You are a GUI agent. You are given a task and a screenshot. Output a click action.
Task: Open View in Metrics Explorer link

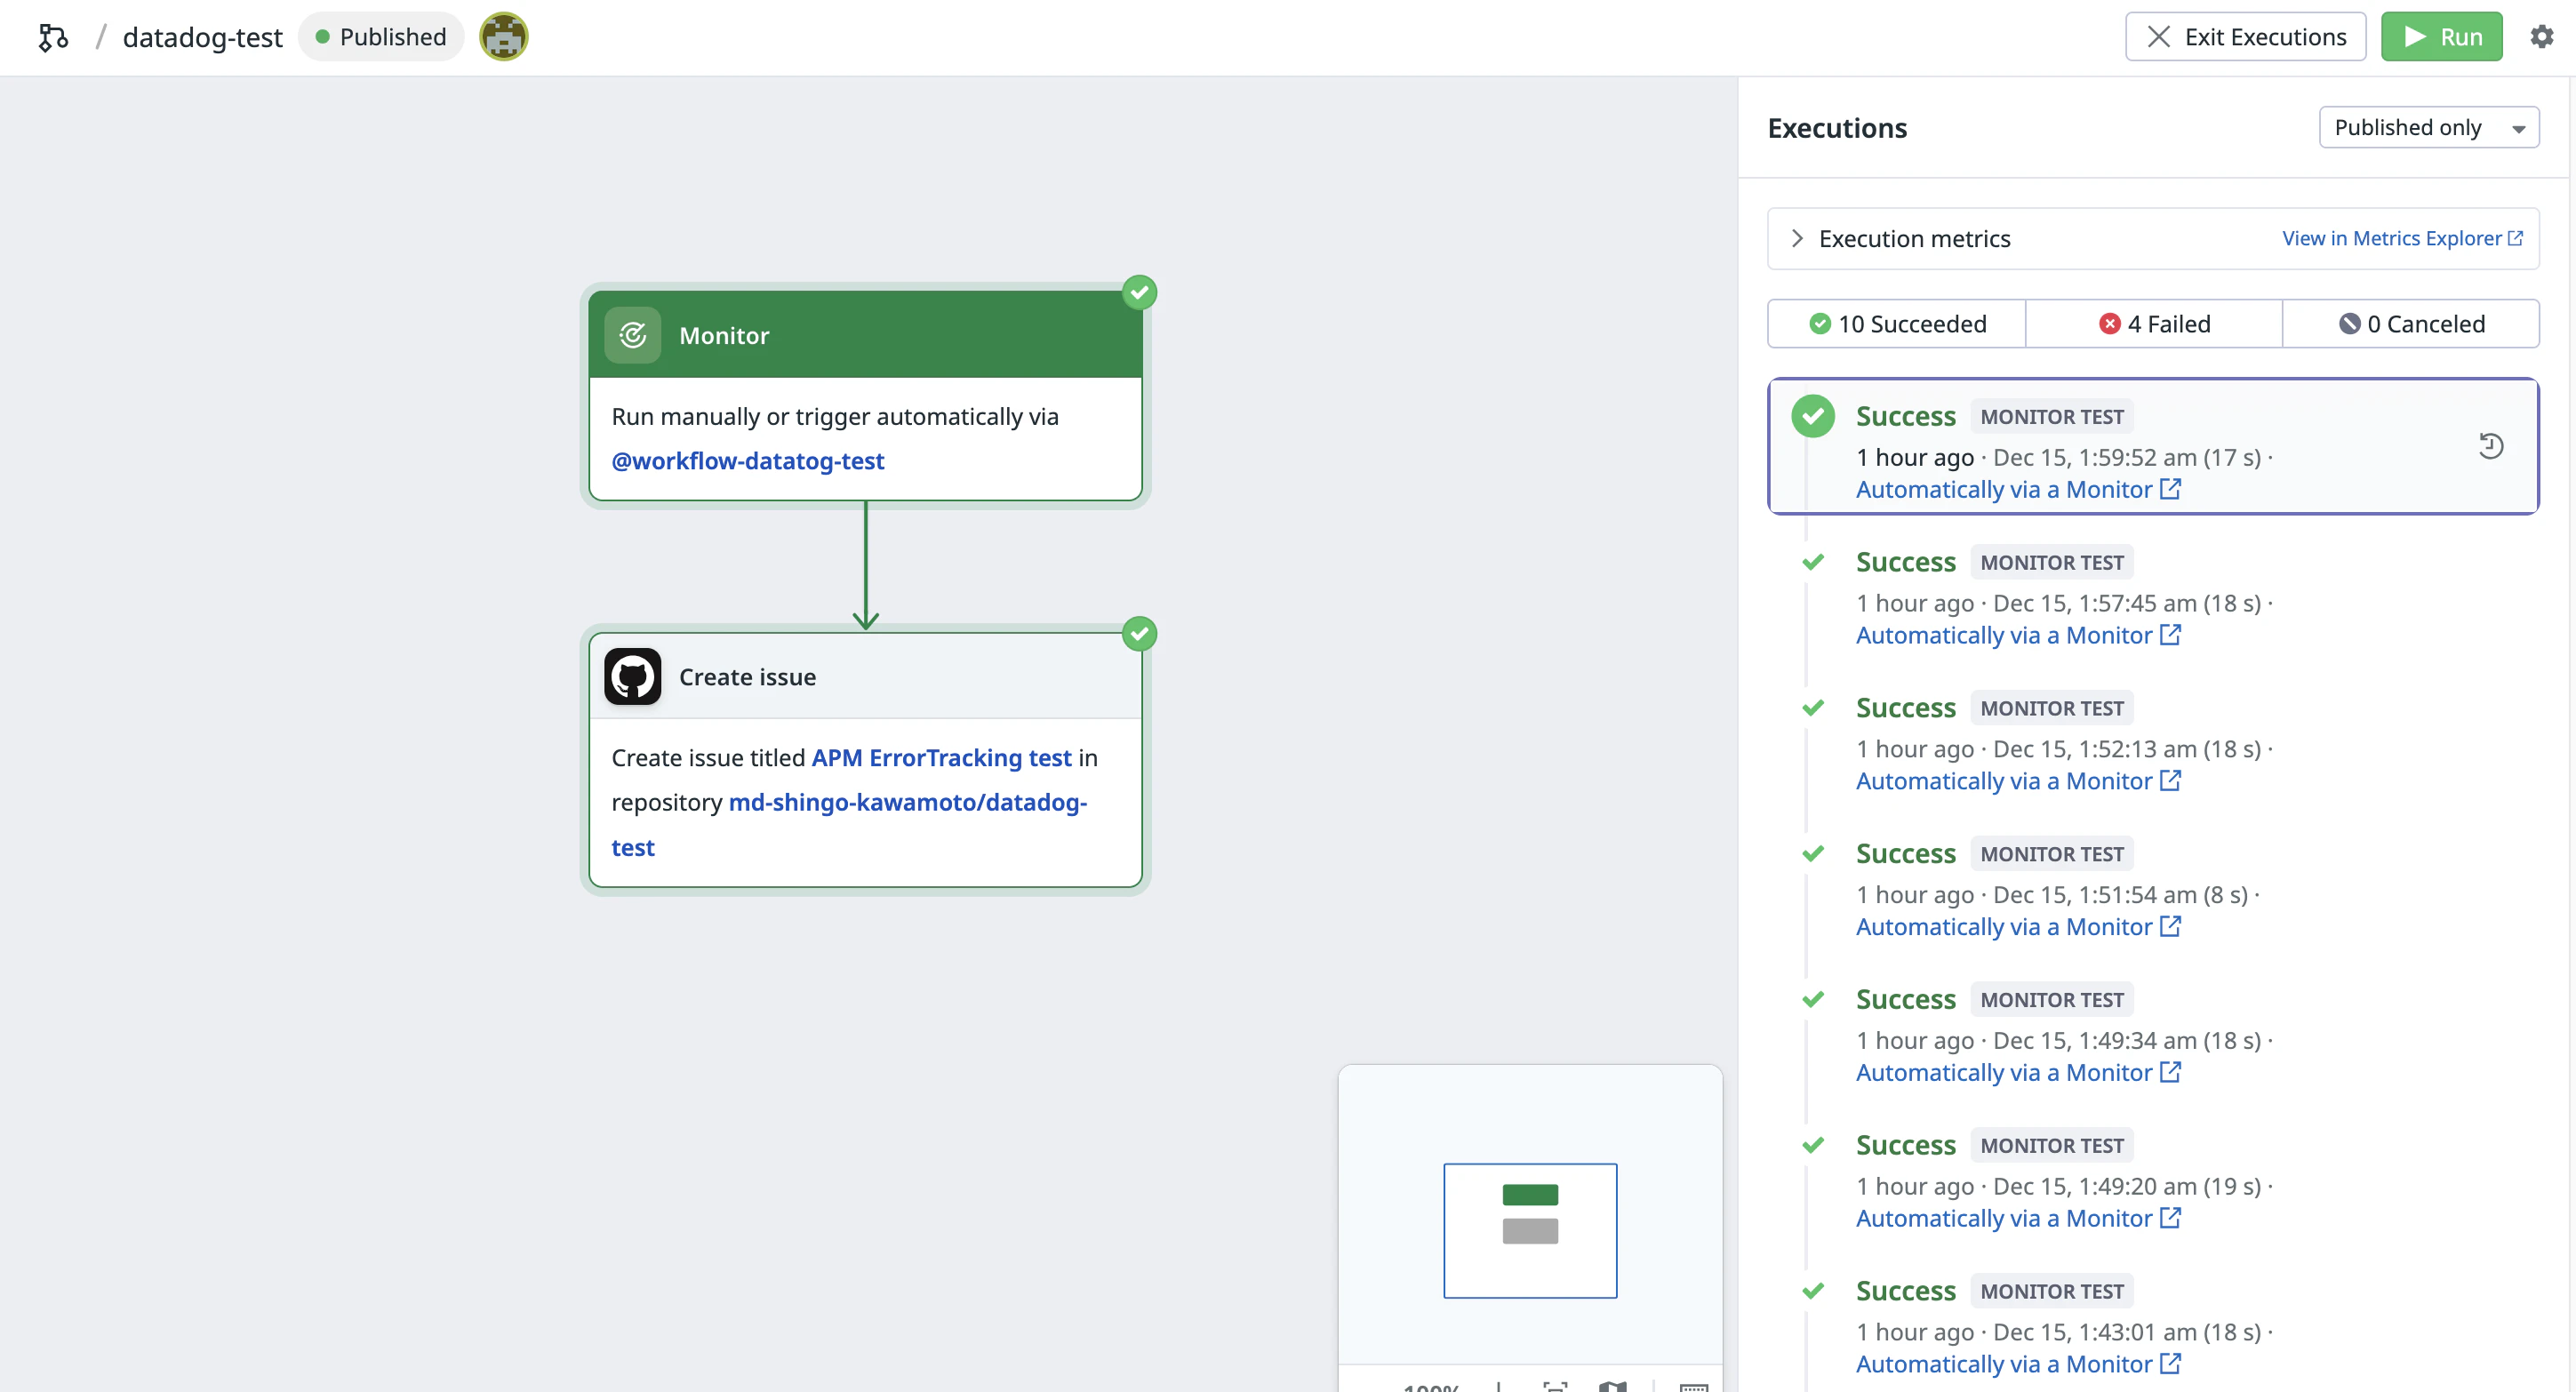2402,239
